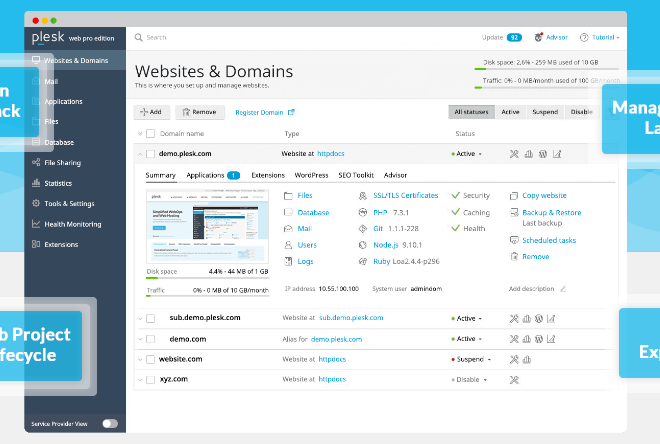Click statistics icon in sub.demo.plesk.com row
Screen dimensions: 660x444
click(x=527, y=319)
